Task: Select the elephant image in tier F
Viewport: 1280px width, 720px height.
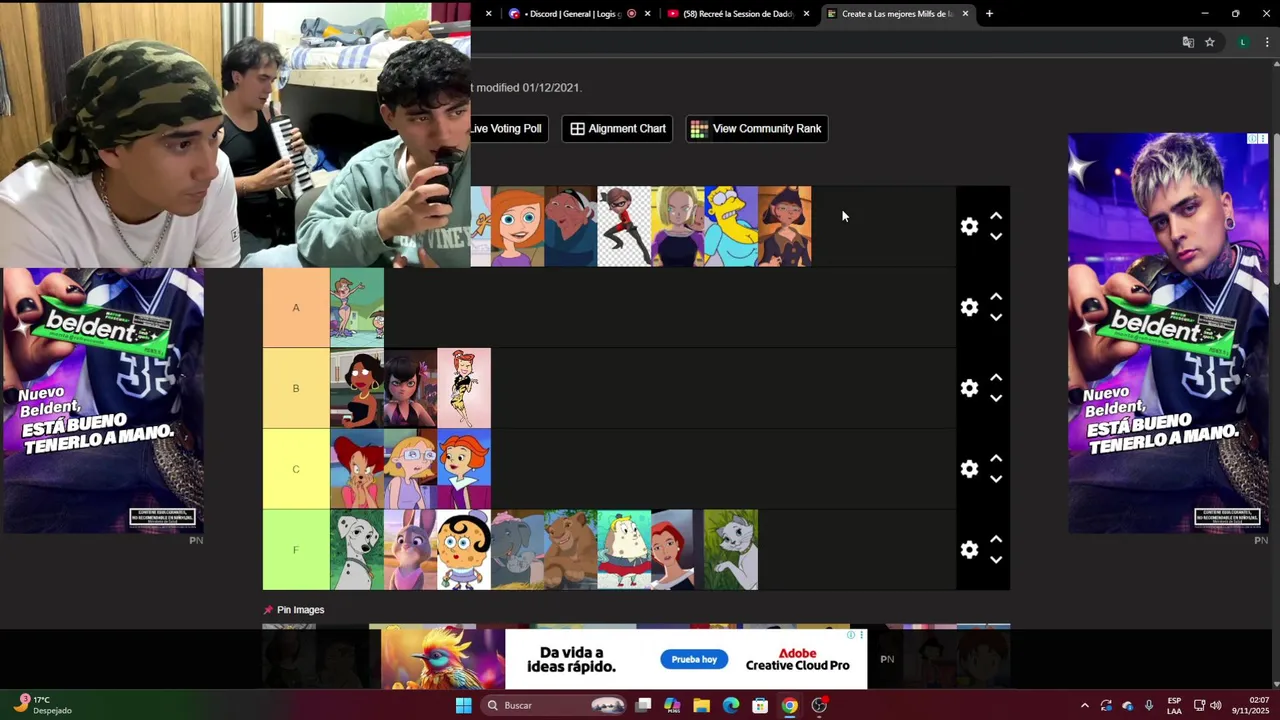Action: coord(517,550)
